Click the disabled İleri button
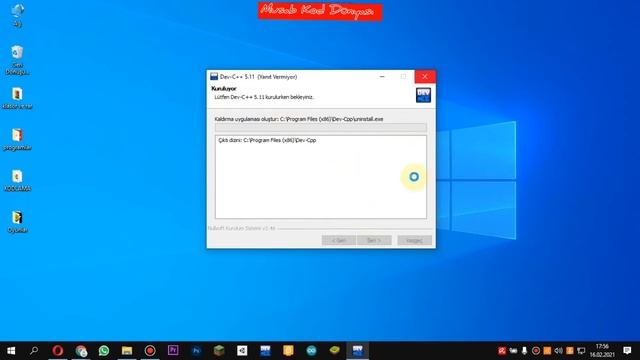 (x=374, y=240)
